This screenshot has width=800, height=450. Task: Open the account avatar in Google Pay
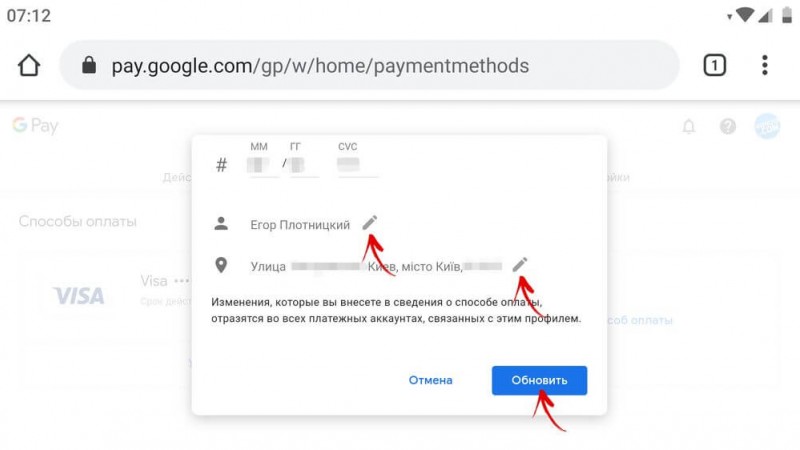point(767,126)
